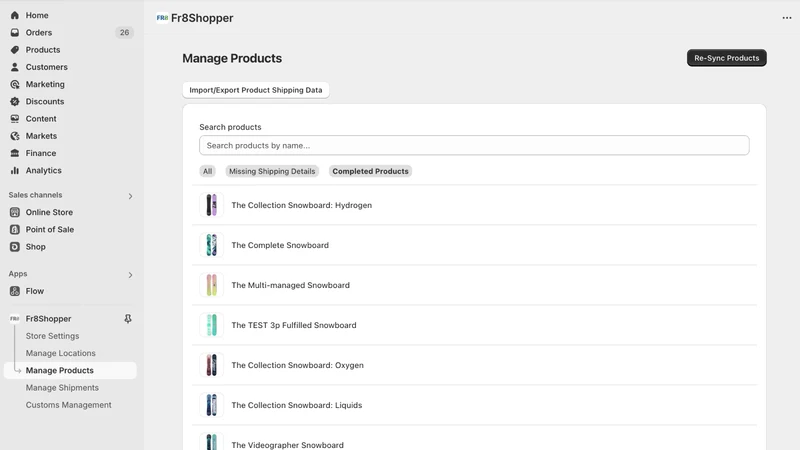Click the TEST 3p Fulfilled Snowboard thumbnail
The width and height of the screenshot is (800, 450).
coord(211,325)
